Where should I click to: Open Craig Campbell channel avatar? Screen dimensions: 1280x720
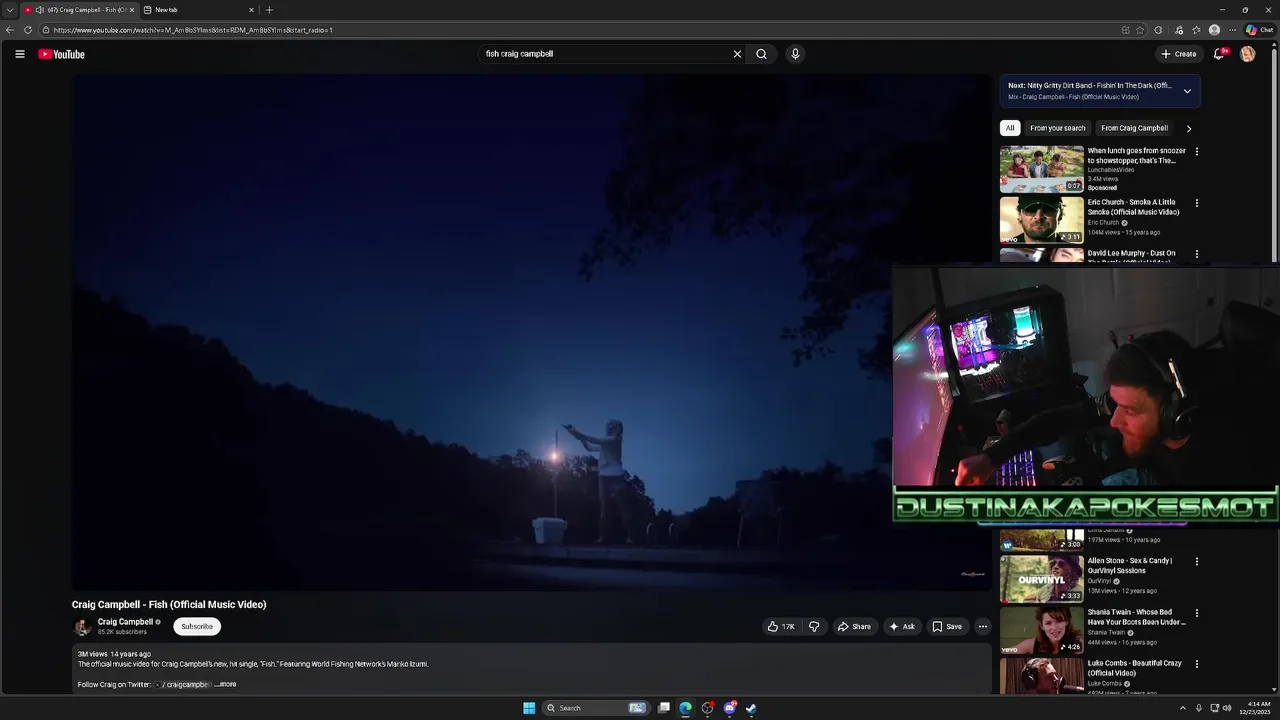(x=83, y=627)
